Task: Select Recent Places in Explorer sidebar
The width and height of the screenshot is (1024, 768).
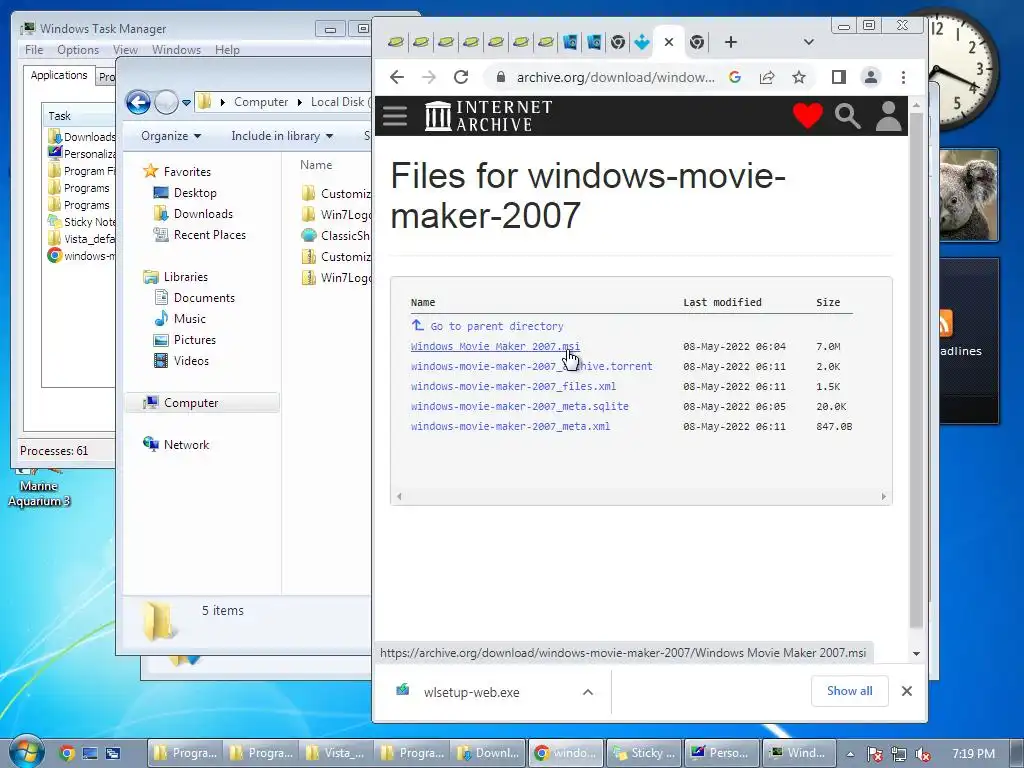Action: (x=209, y=234)
